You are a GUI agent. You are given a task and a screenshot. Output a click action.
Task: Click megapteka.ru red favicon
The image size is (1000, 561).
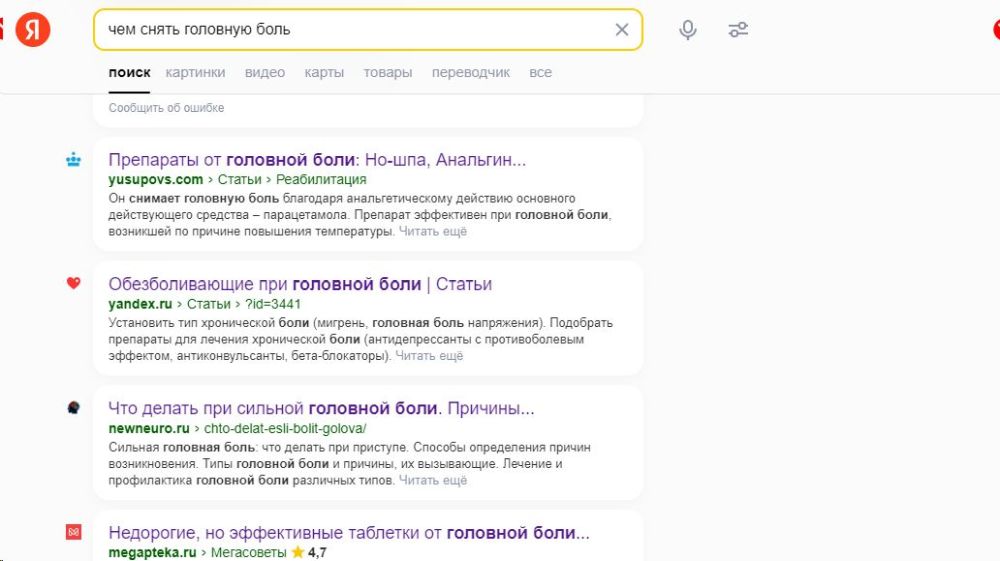[x=73, y=533]
